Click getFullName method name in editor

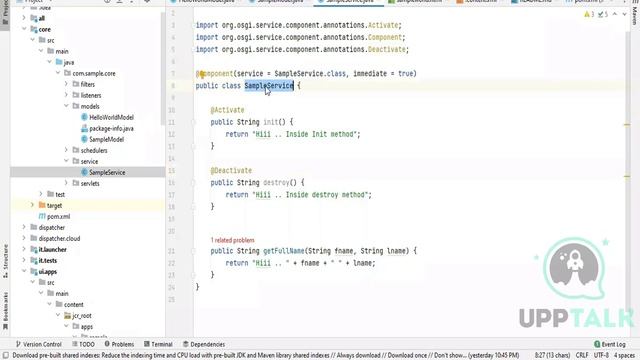point(284,251)
